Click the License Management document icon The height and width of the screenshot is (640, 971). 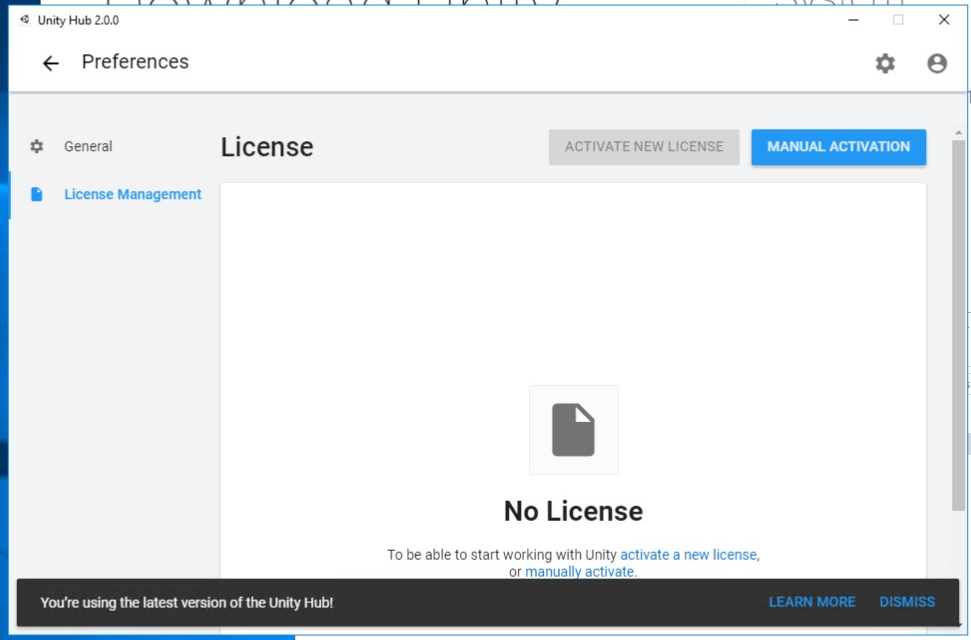[37, 195]
